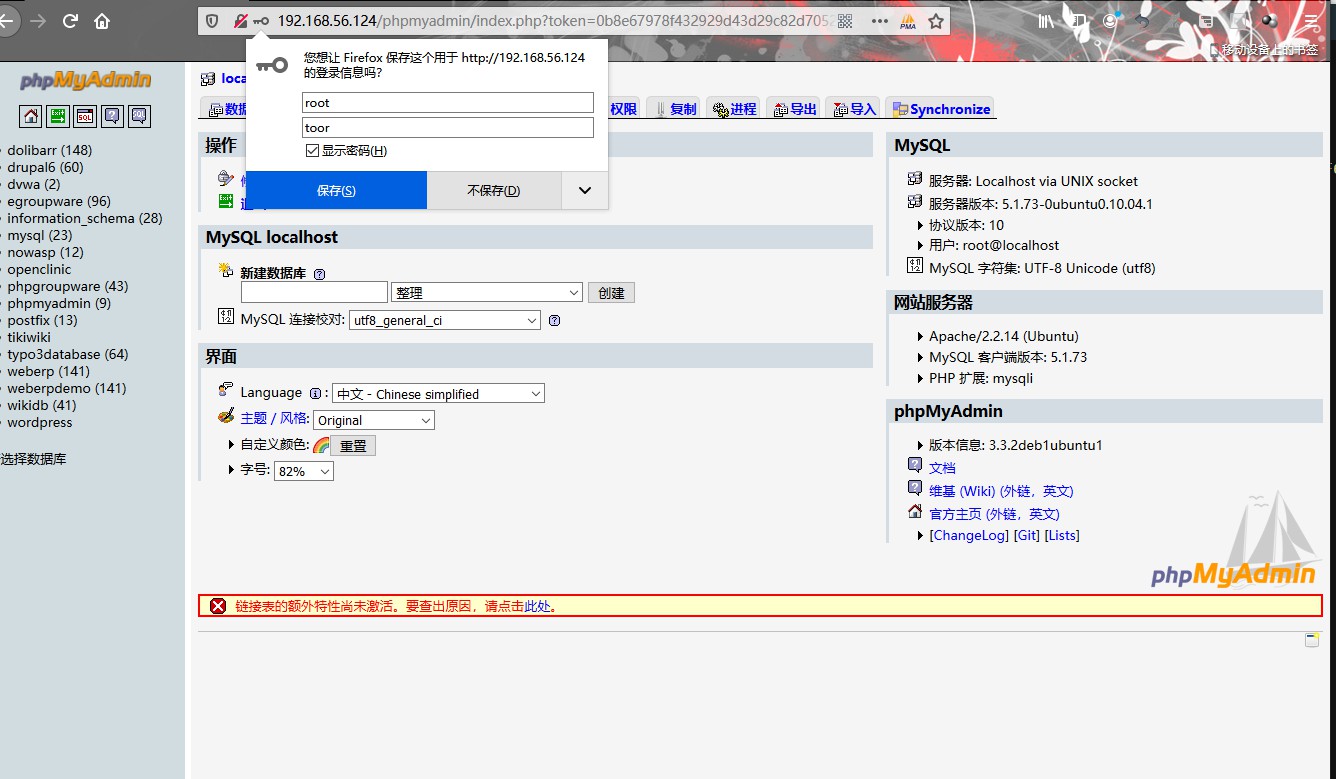Viewport: 1336px width, 779px height.
Task: Go to Firefox home page icon
Action: point(102,21)
